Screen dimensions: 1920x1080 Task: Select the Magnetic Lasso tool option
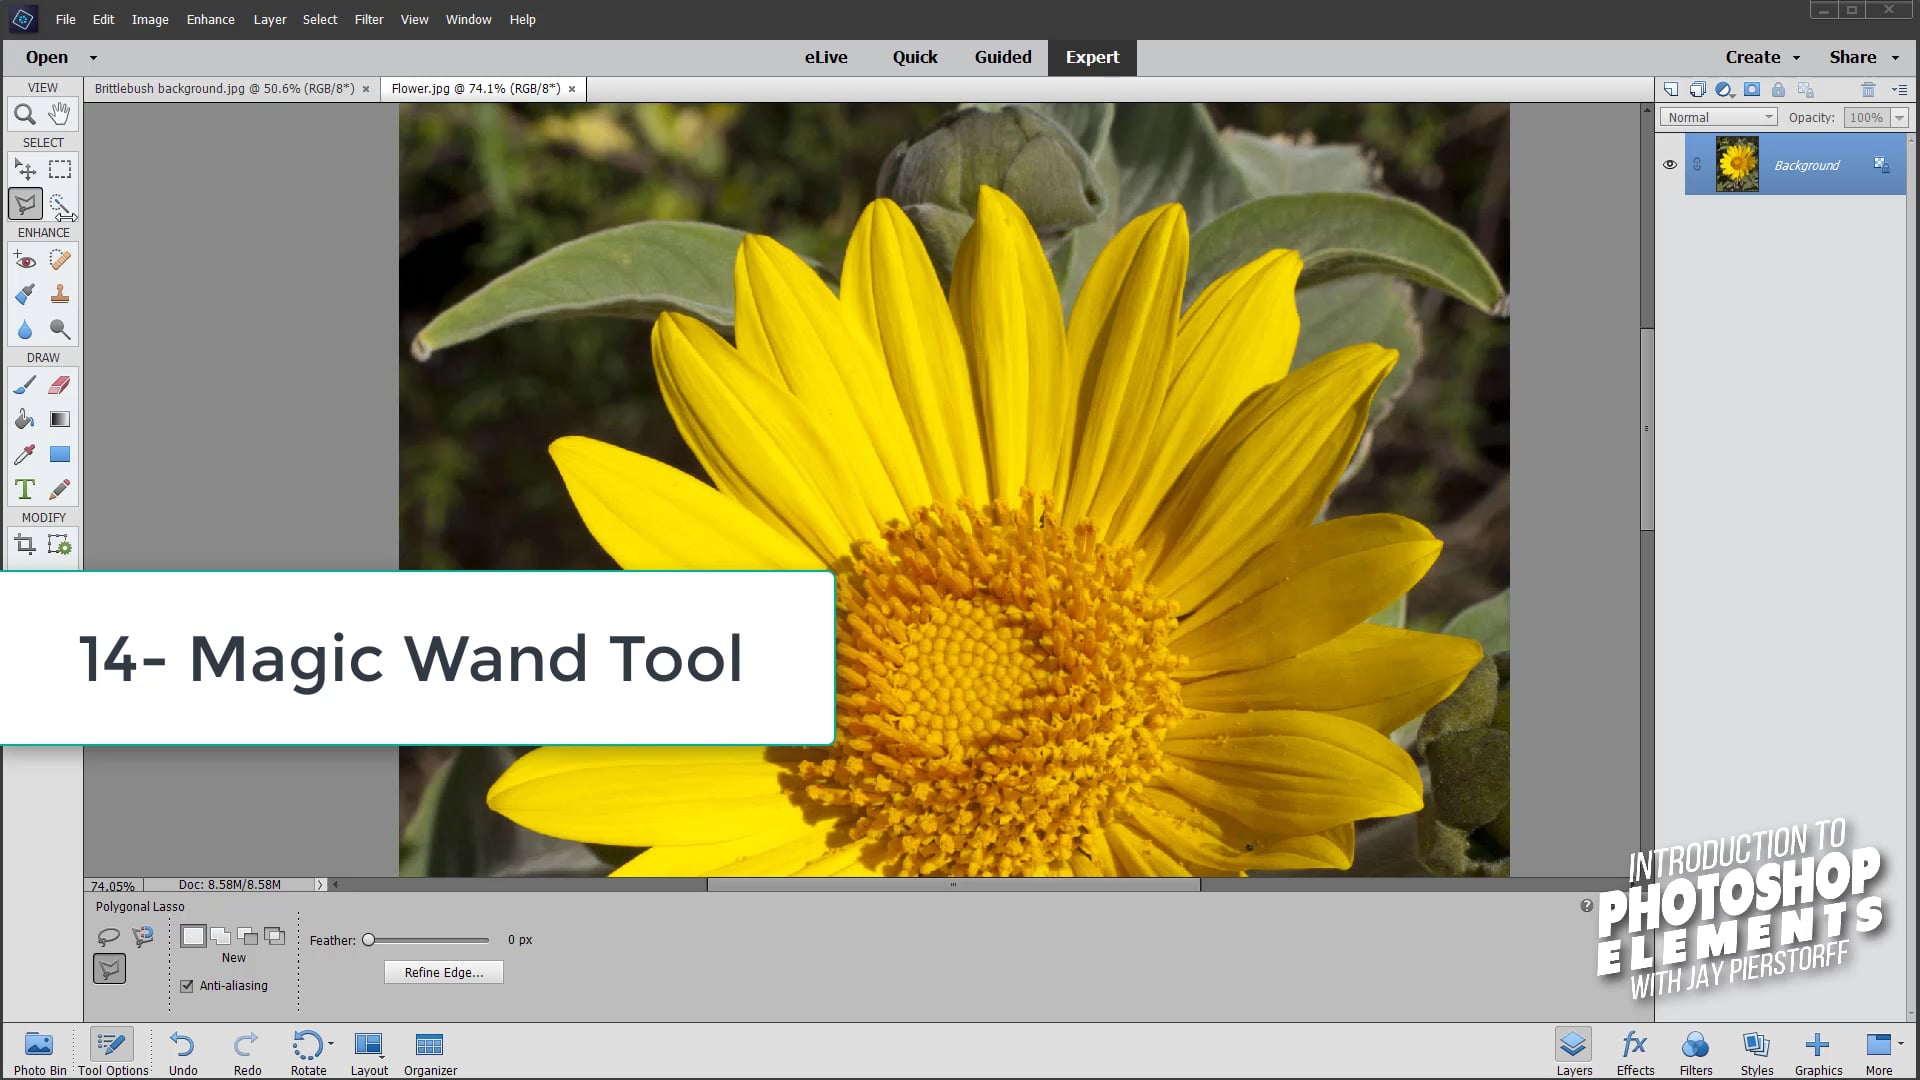tap(143, 937)
